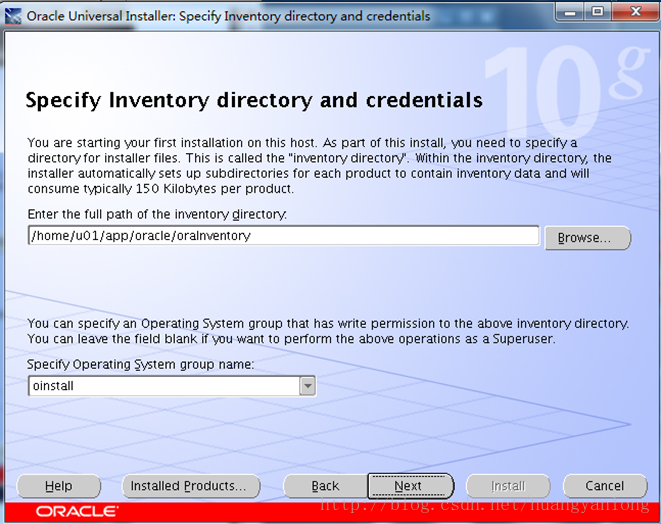Expand the Operating System group dropdown arrow
661x524 pixels.
[308, 386]
